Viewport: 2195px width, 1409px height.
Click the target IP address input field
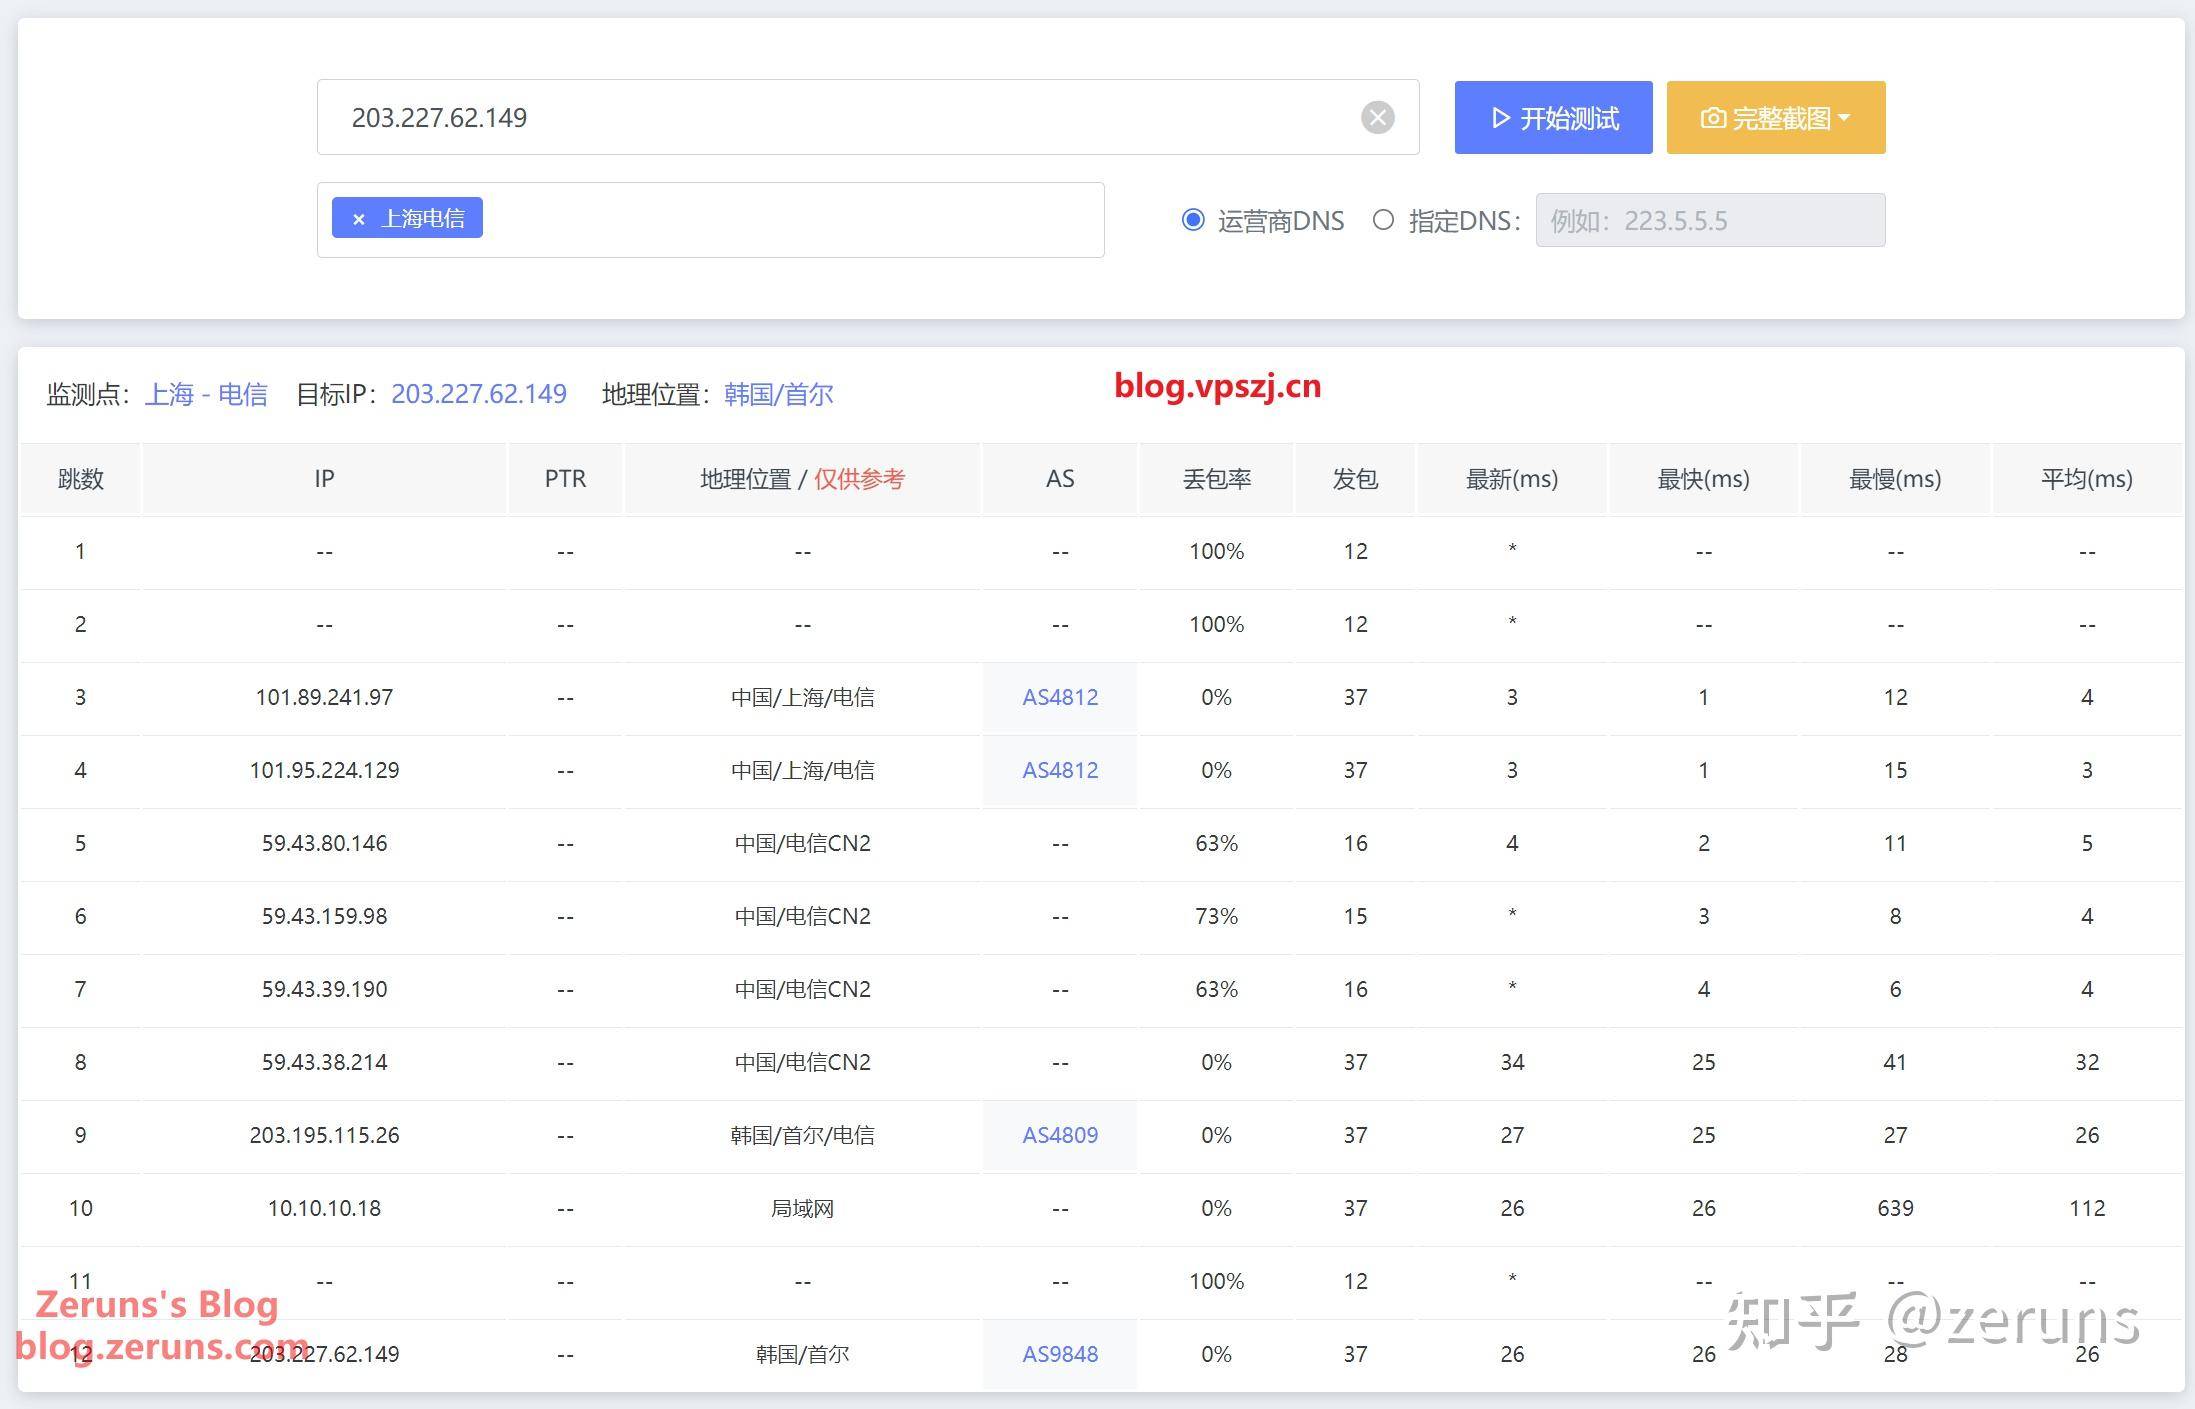click(x=868, y=118)
